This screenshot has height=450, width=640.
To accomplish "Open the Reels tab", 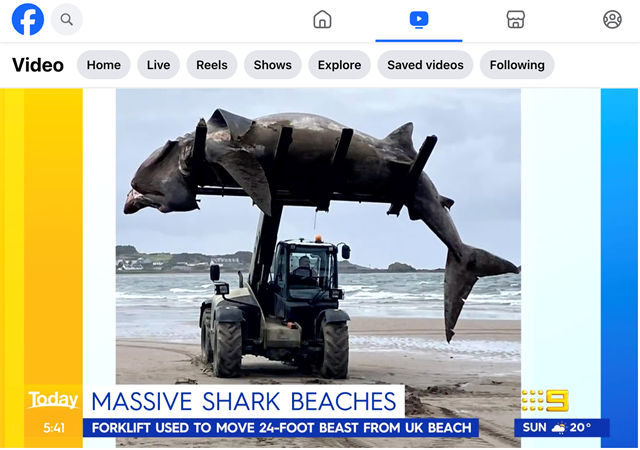I will pyautogui.click(x=211, y=65).
